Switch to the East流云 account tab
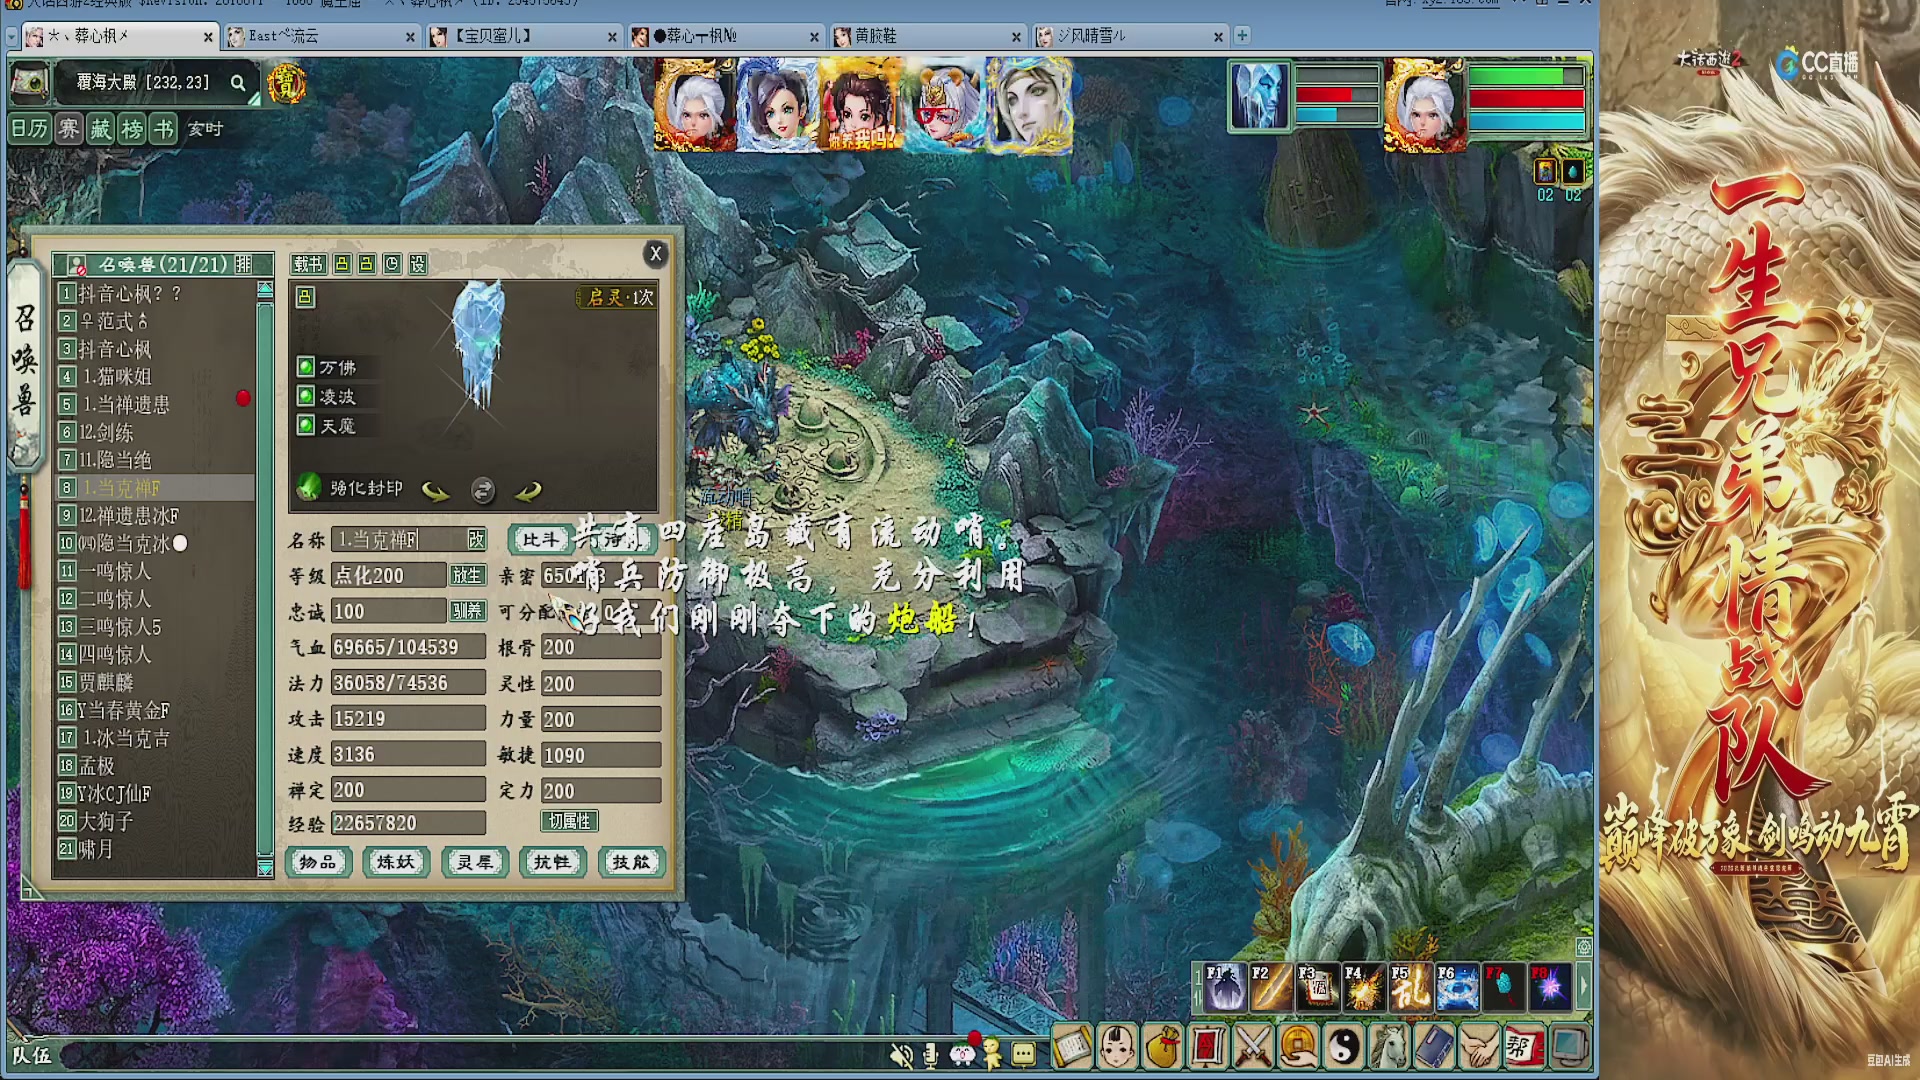Image resolution: width=1920 pixels, height=1080 pixels. tap(321, 36)
